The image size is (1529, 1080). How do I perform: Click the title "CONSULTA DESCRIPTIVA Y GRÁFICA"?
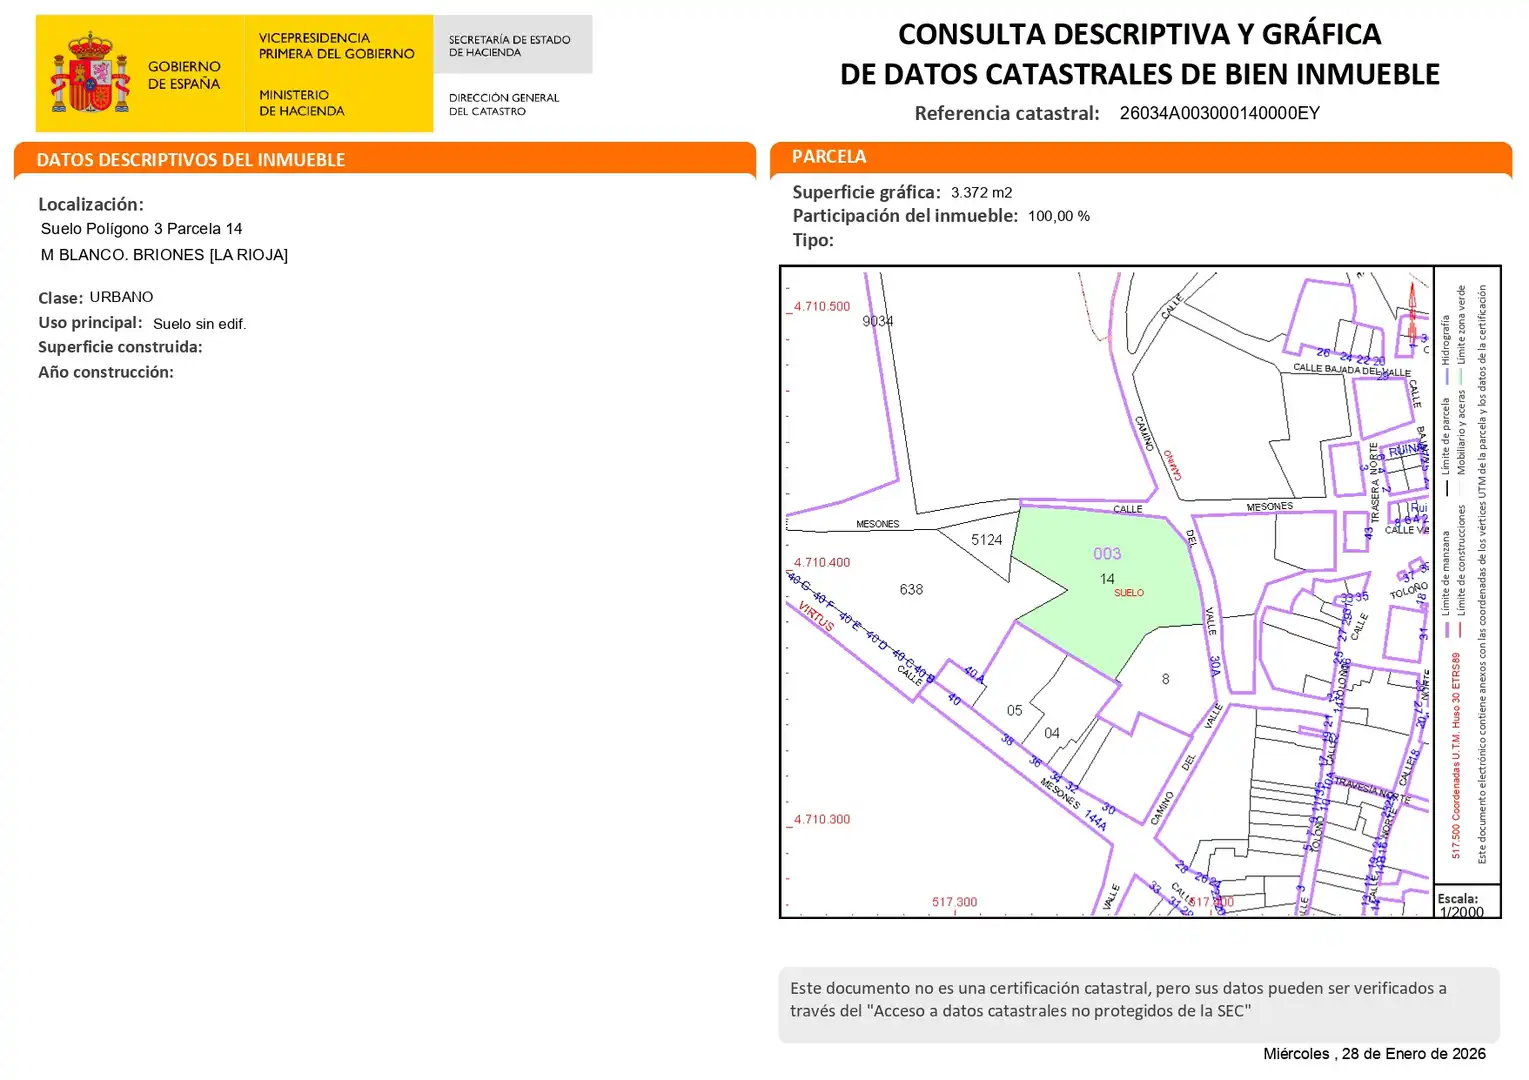(1140, 34)
